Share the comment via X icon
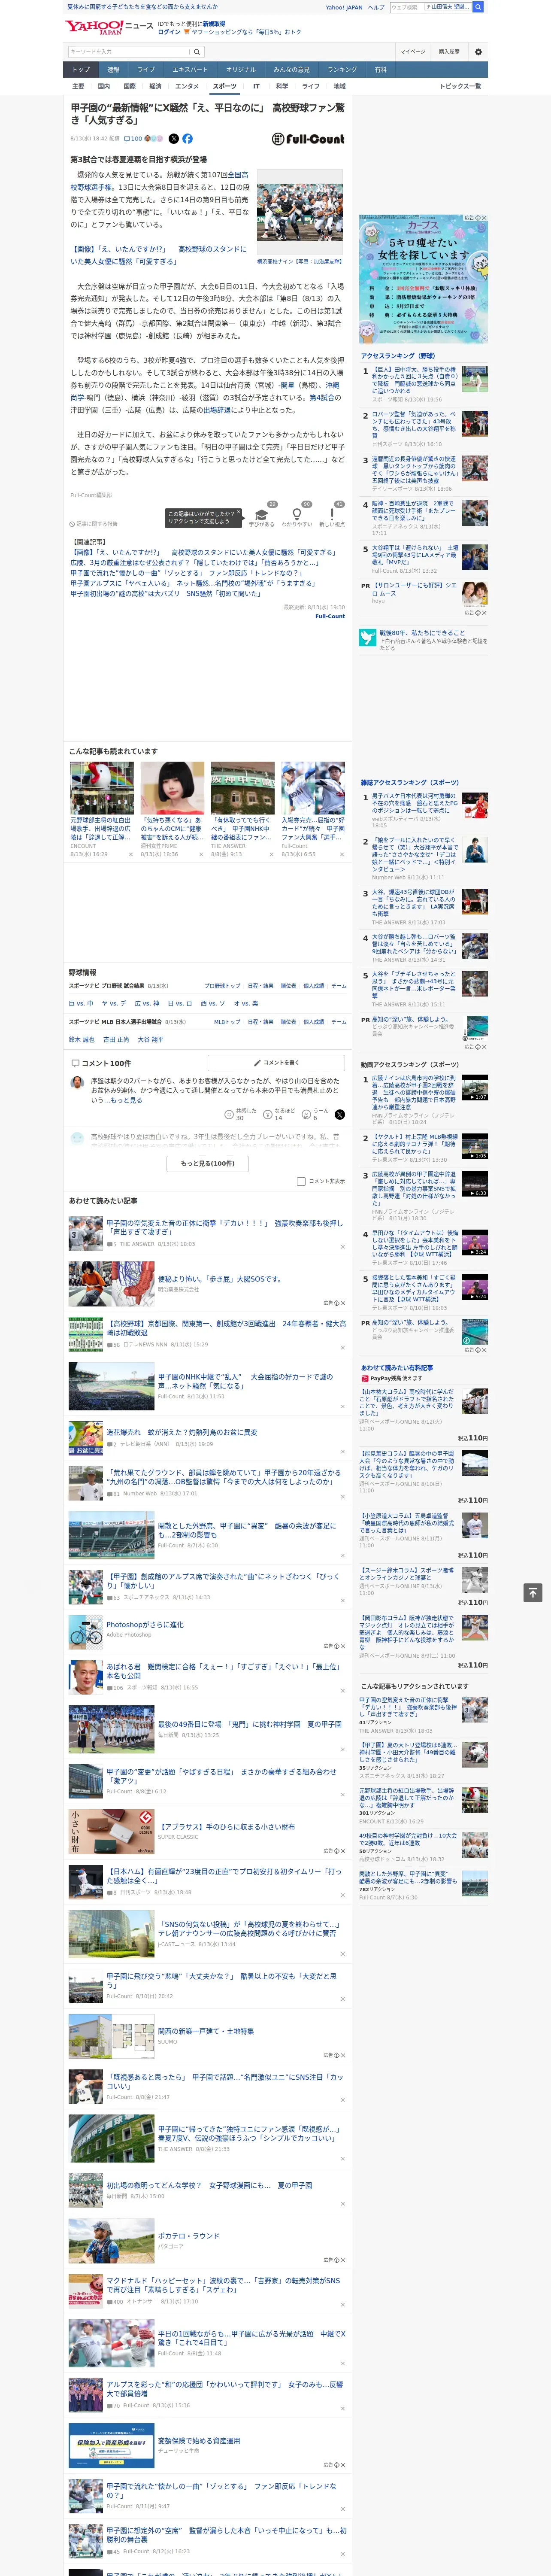Screen dimensions: 551x2576 340,1114
